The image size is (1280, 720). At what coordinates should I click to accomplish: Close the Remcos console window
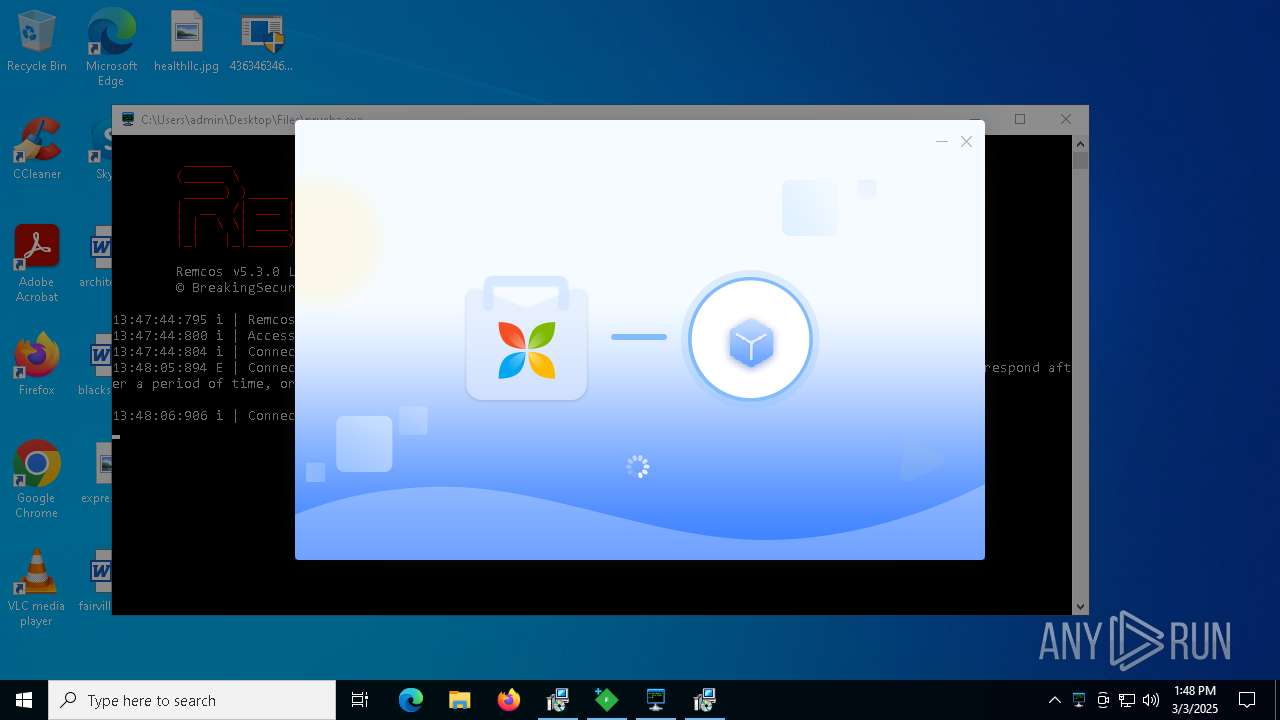[x=1066, y=119]
